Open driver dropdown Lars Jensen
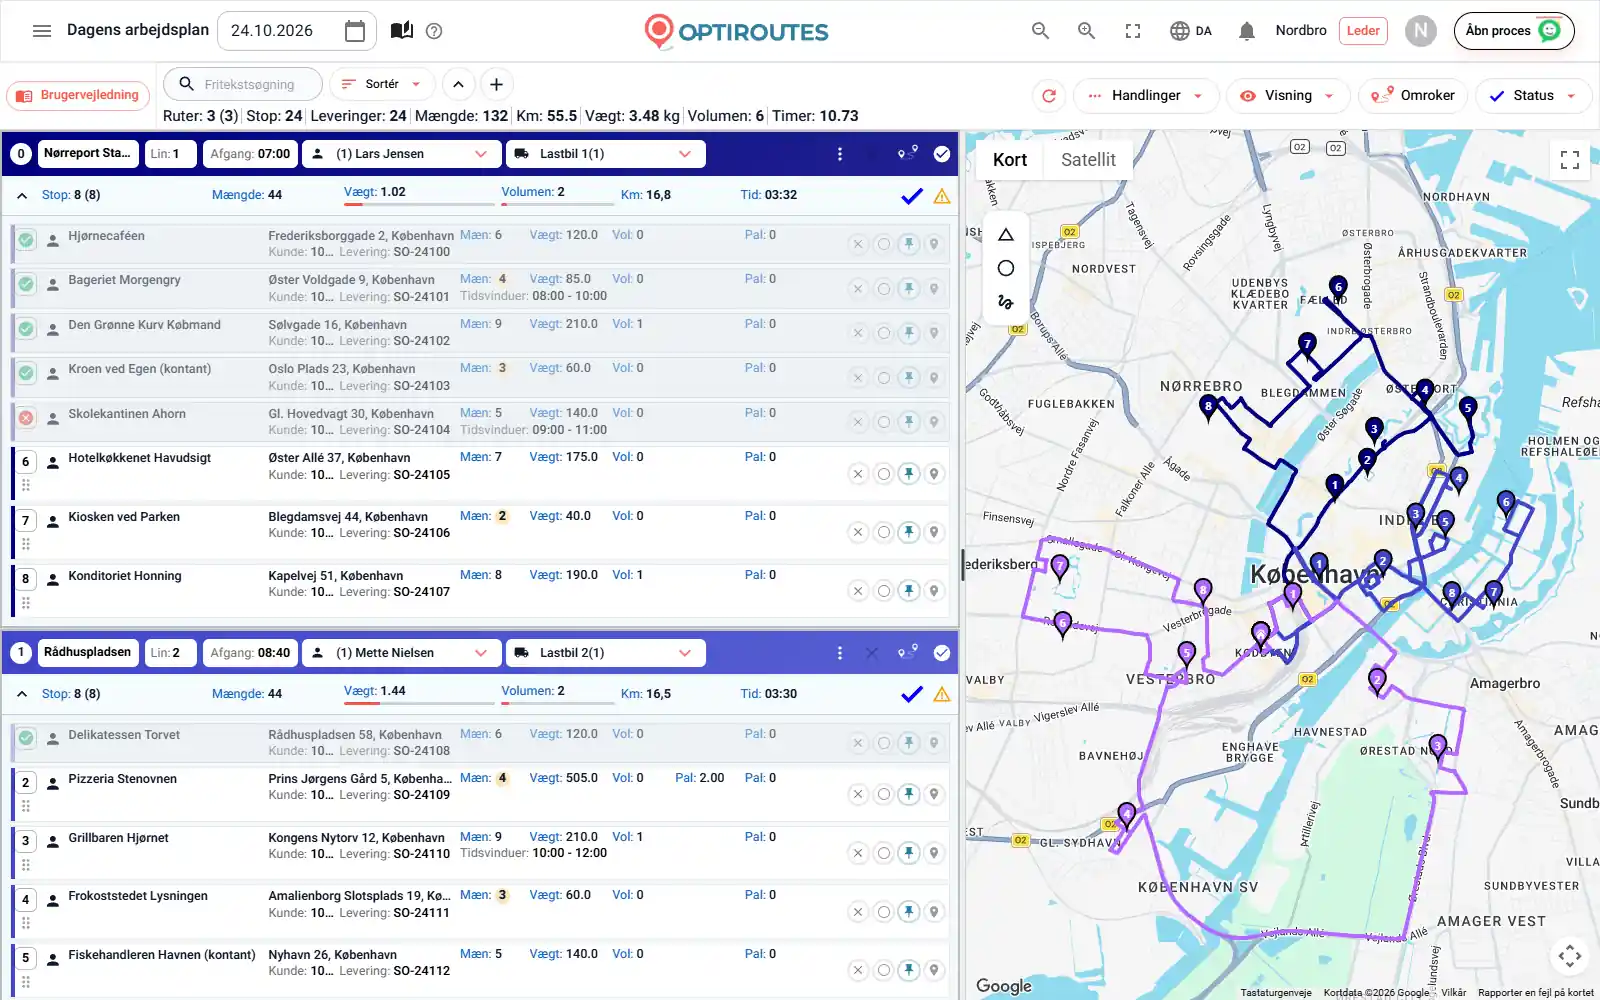The image size is (1600, 1000). [x=400, y=154]
